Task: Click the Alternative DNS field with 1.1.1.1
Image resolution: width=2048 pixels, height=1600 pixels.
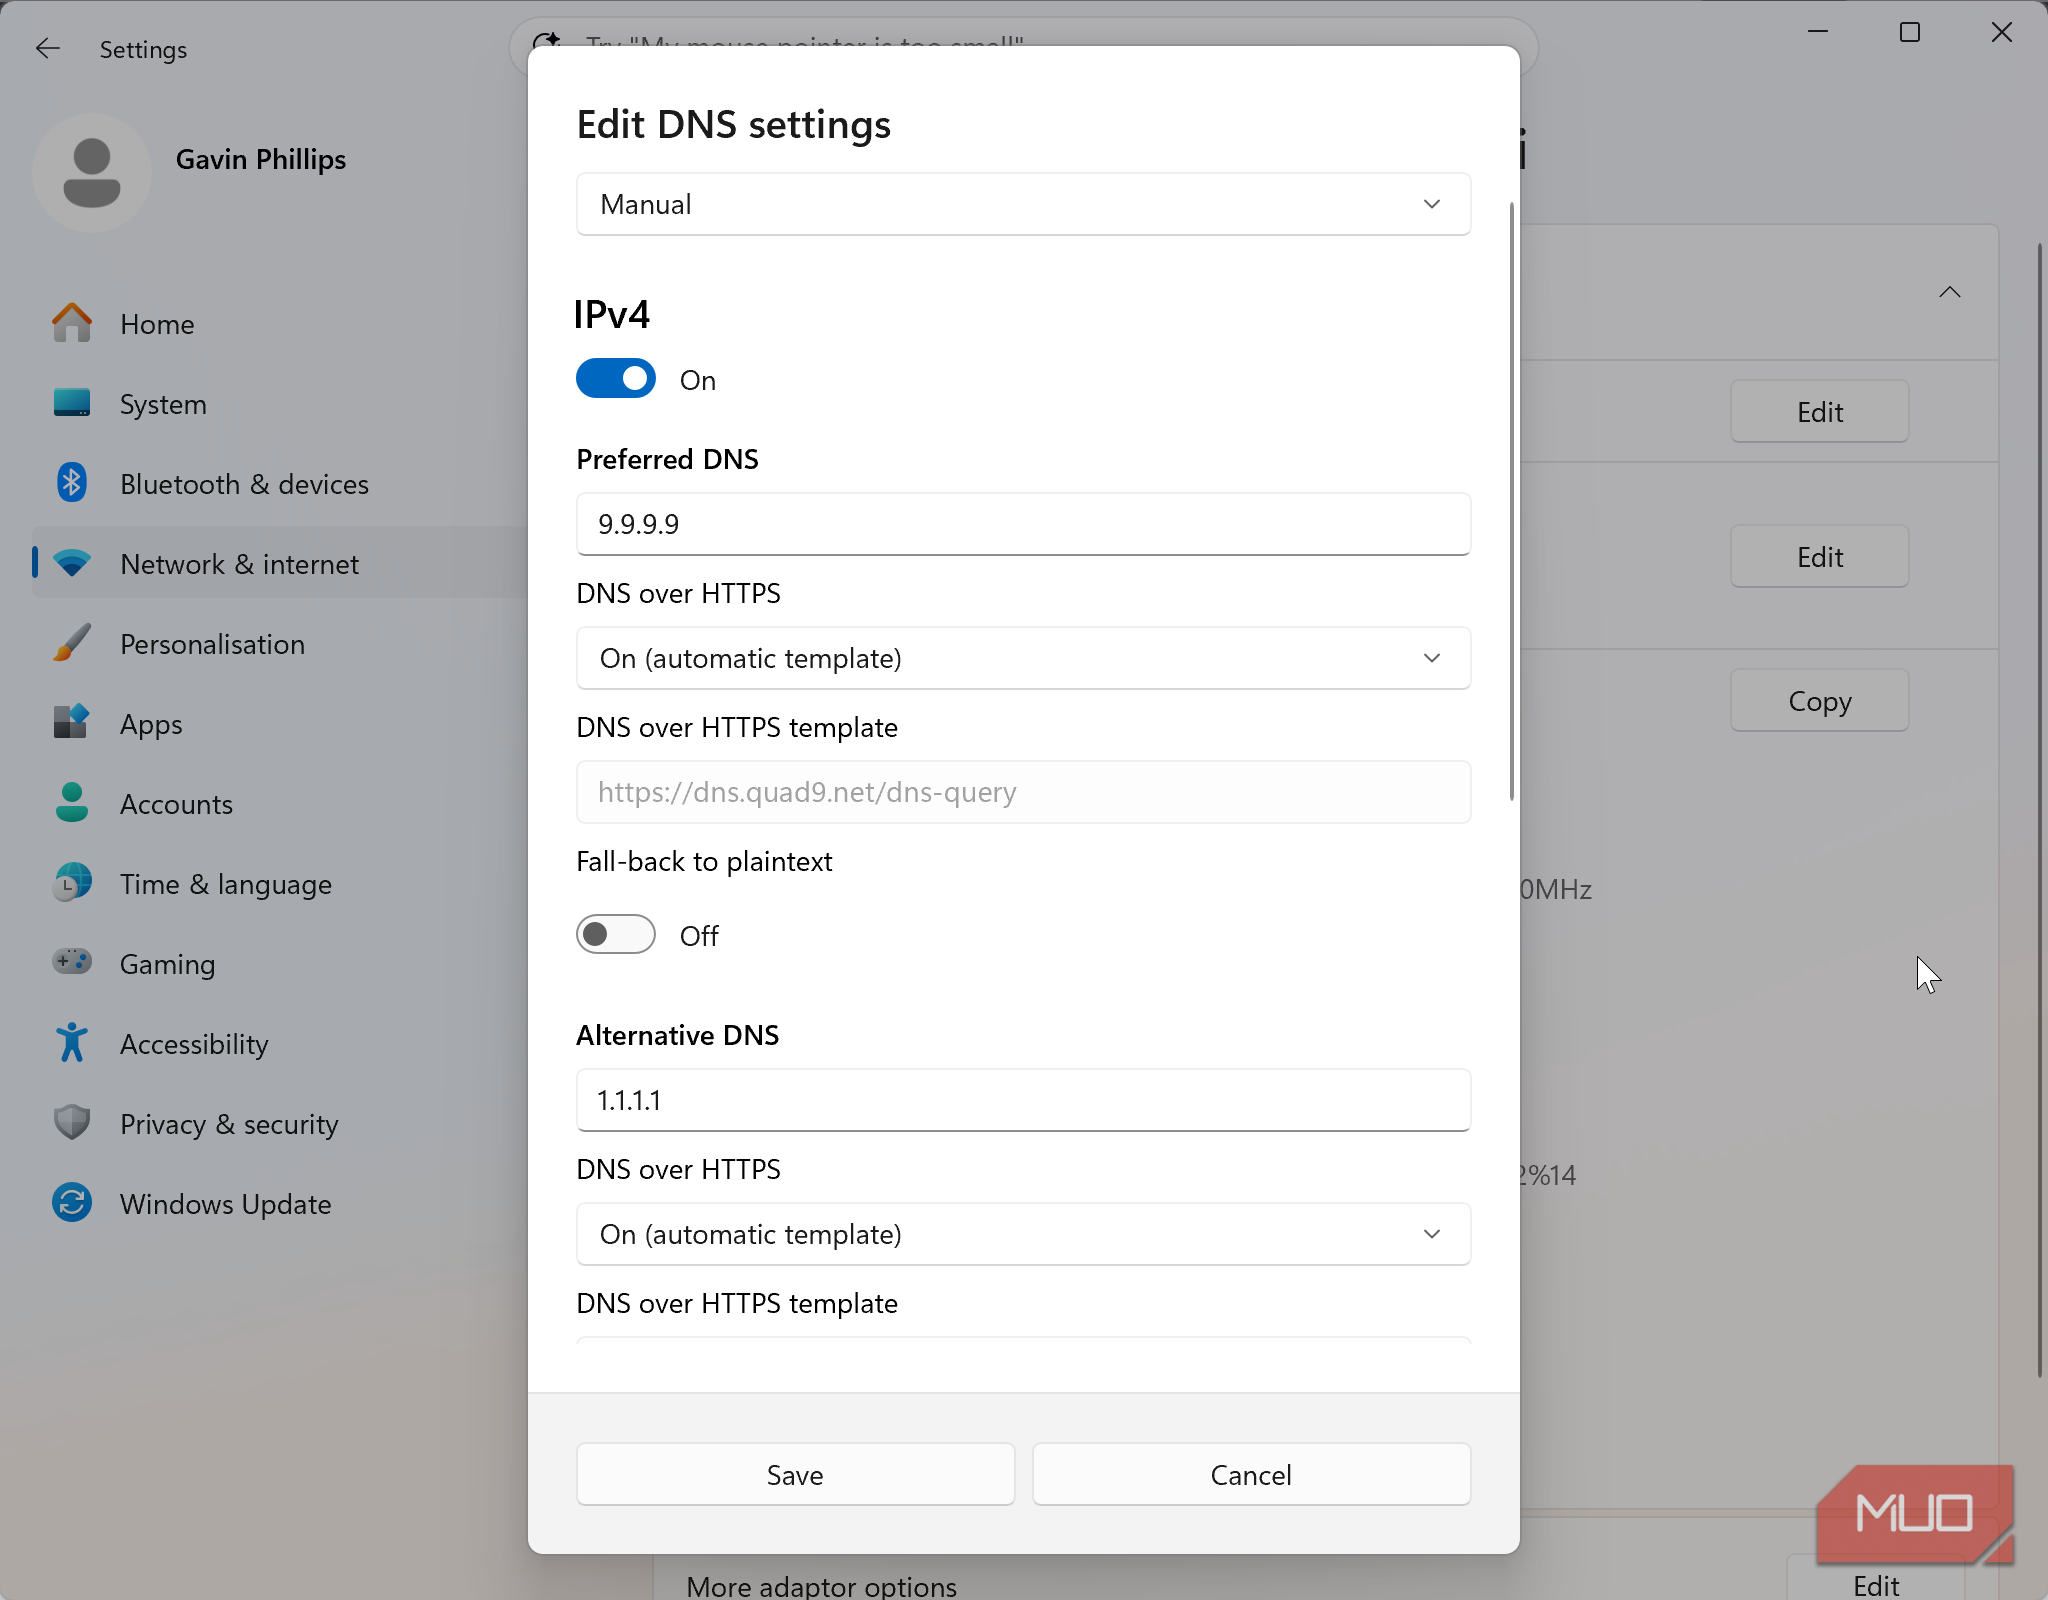Action: click(x=1023, y=1100)
